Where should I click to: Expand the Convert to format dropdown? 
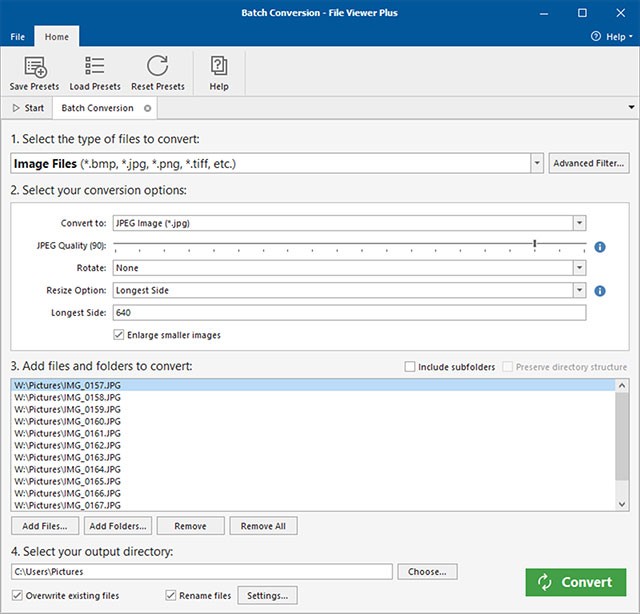click(579, 223)
